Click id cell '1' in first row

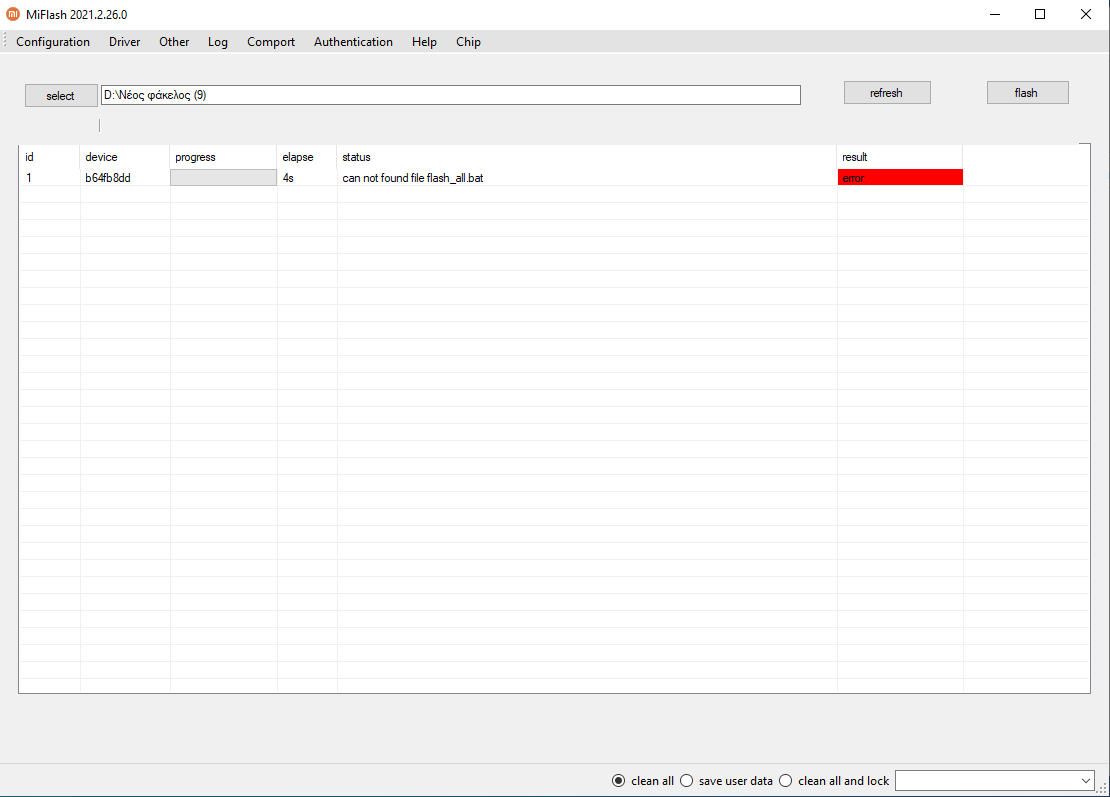click(x=29, y=178)
